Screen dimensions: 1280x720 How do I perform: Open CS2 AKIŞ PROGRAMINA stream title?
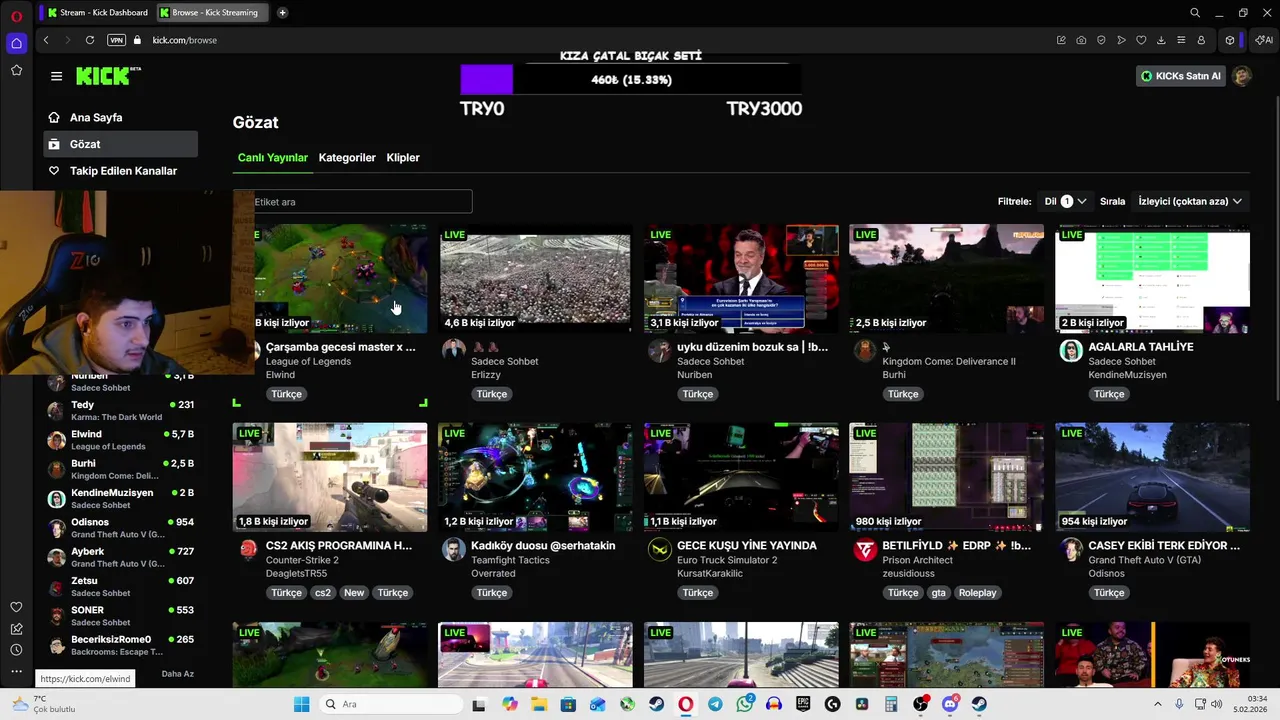339,546
